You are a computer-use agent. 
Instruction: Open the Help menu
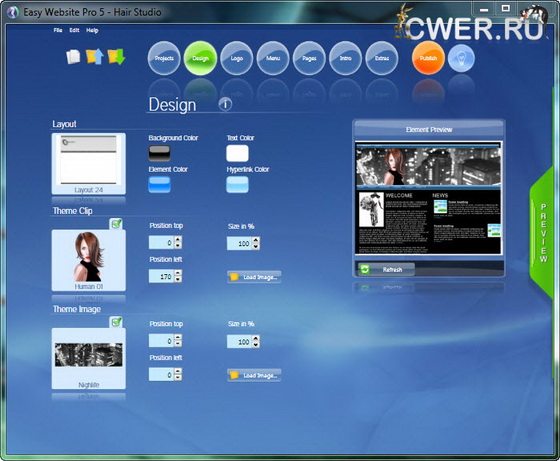click(x=92, y=30)
